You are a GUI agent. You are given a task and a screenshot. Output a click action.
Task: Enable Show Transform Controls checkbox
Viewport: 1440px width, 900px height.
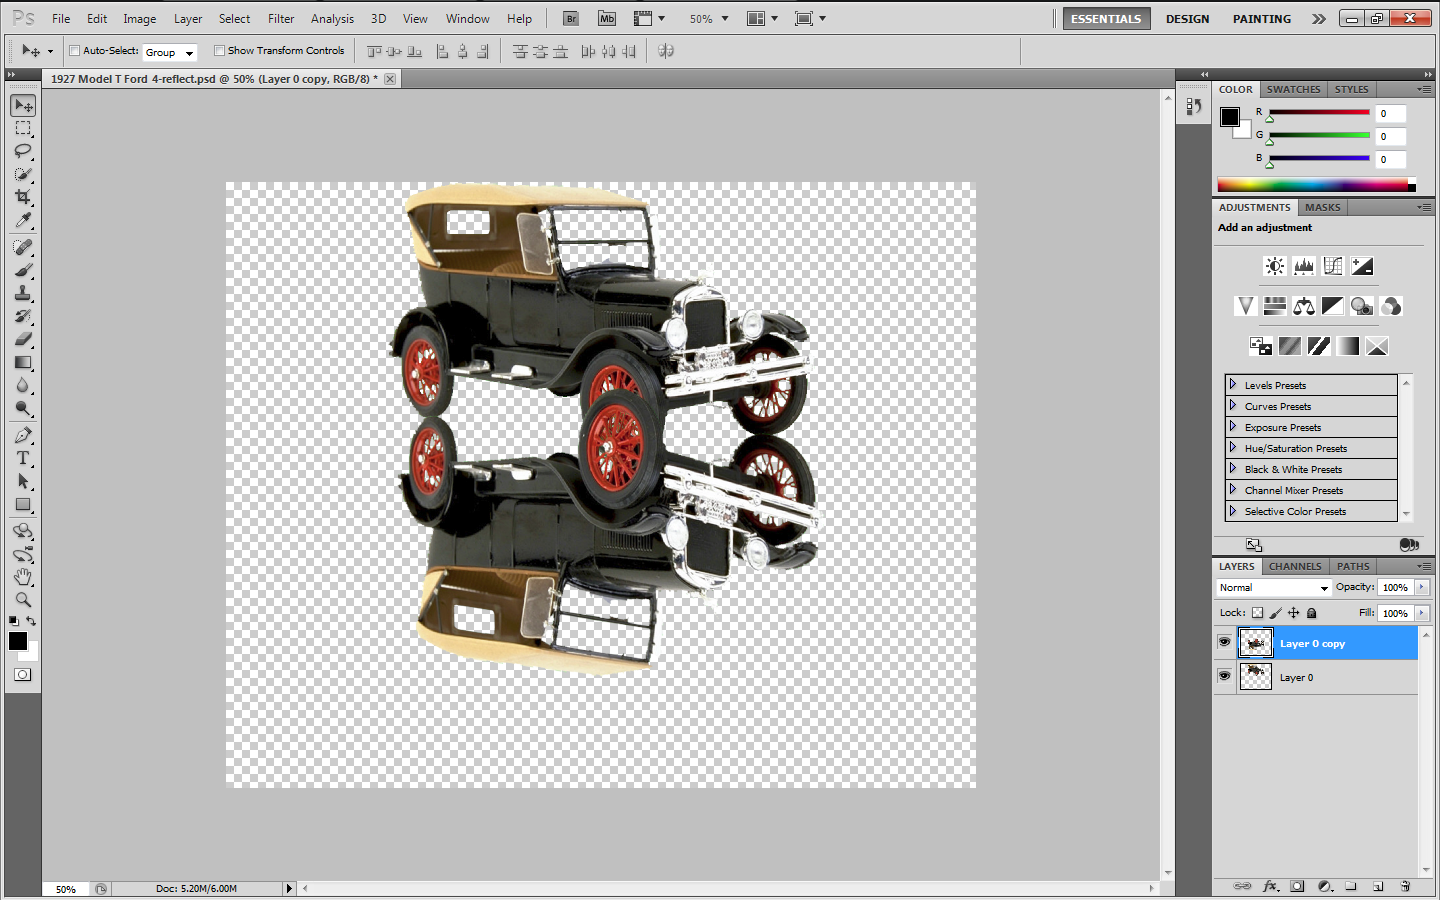(x=219, y=51)
